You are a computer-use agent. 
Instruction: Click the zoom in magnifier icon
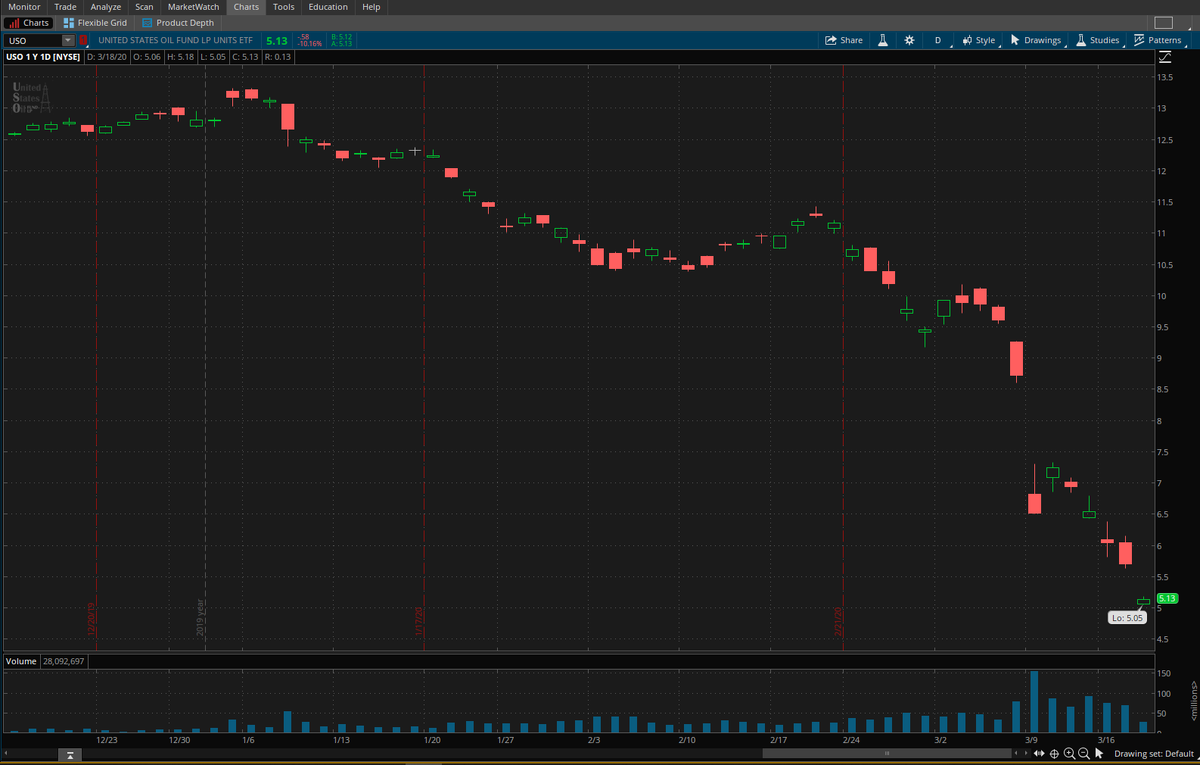pyautogui.click(x=1069, y=754)
